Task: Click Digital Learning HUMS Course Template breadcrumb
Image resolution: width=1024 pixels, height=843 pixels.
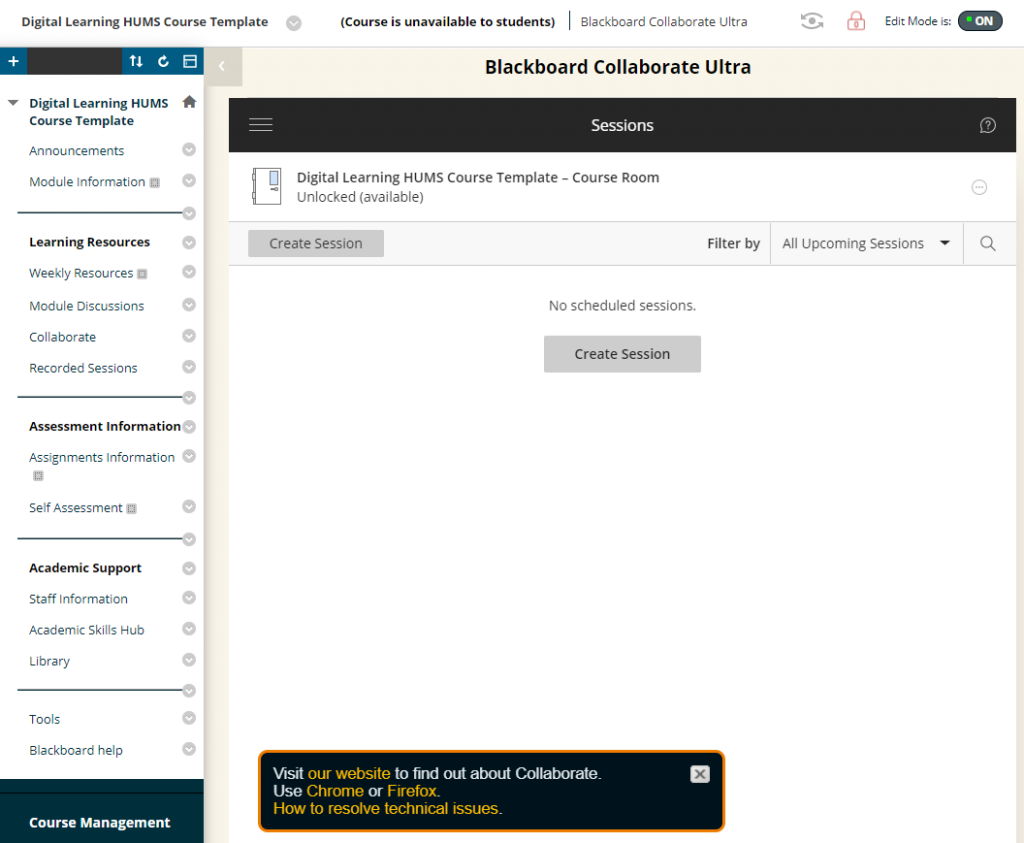Action: 145,22
